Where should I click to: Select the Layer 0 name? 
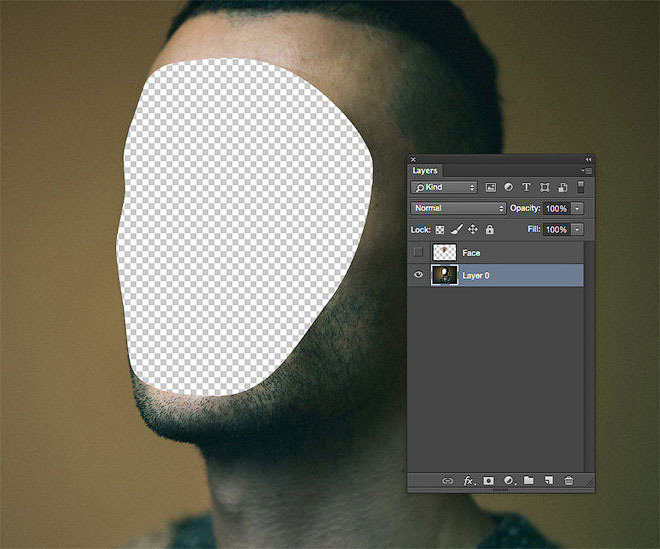coord(476,275)
